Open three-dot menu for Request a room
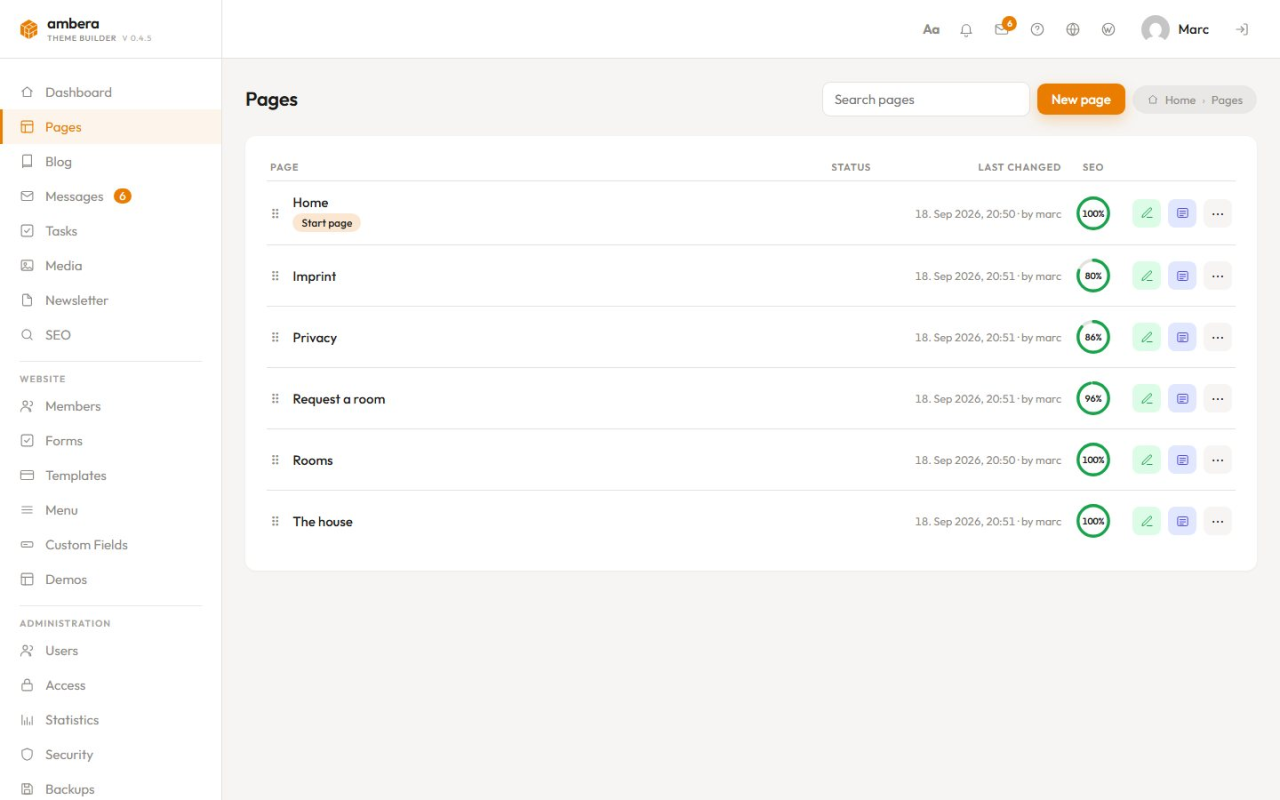Screen dimensions: 1280x800 (x=1217, y=399)
